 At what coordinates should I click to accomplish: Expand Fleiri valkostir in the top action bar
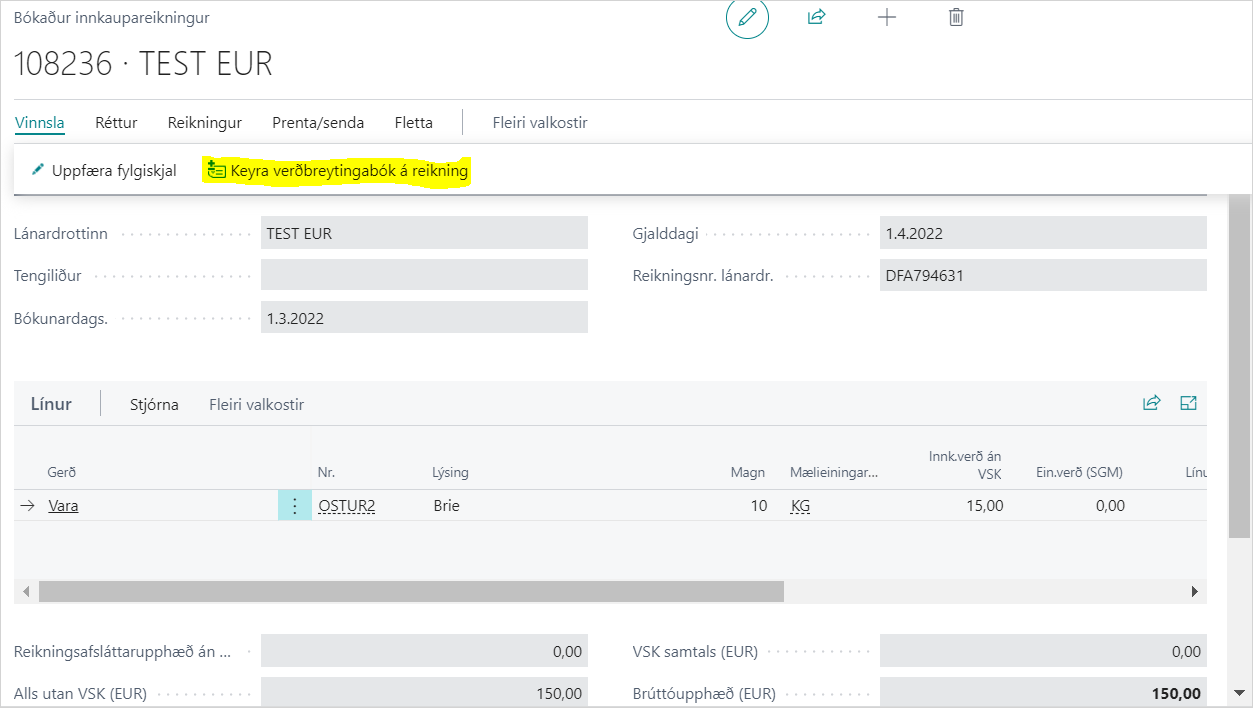[x=540, y=123]
